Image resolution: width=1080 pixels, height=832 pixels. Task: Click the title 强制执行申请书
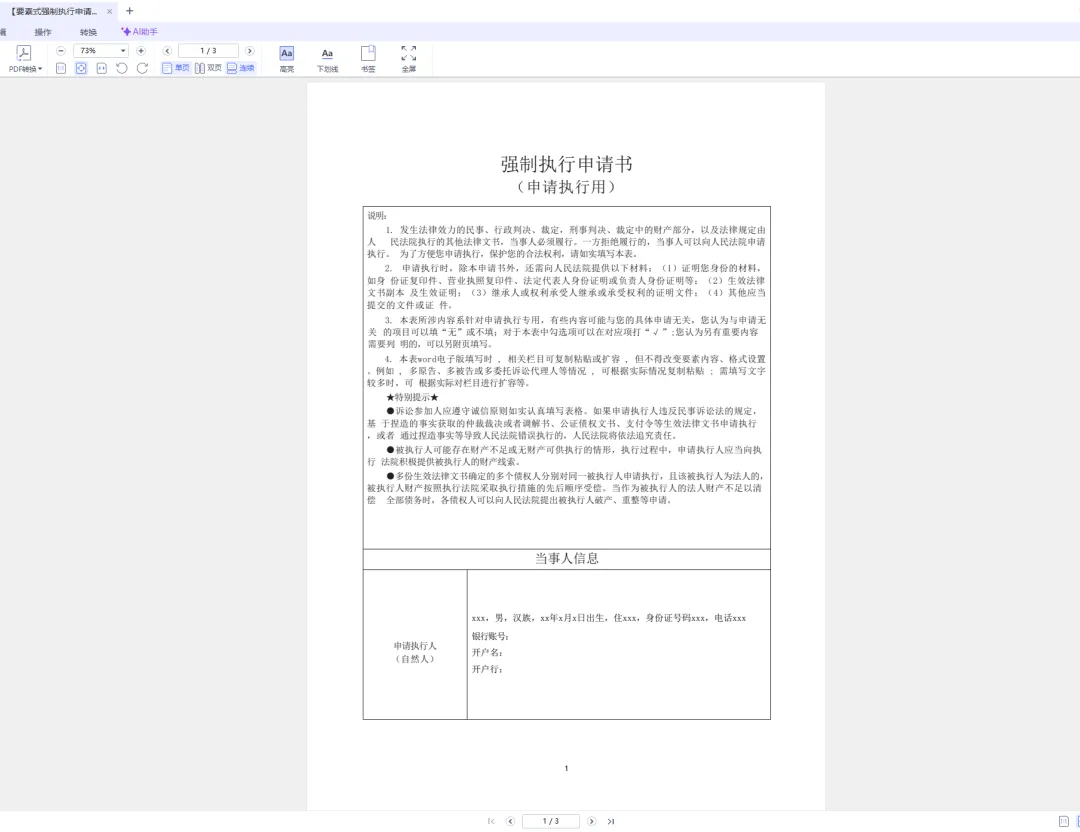coord(566,164)
